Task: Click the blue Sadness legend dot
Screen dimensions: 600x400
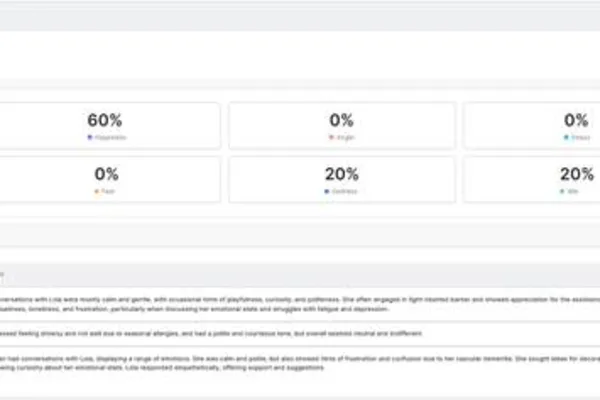Action: 327,191
